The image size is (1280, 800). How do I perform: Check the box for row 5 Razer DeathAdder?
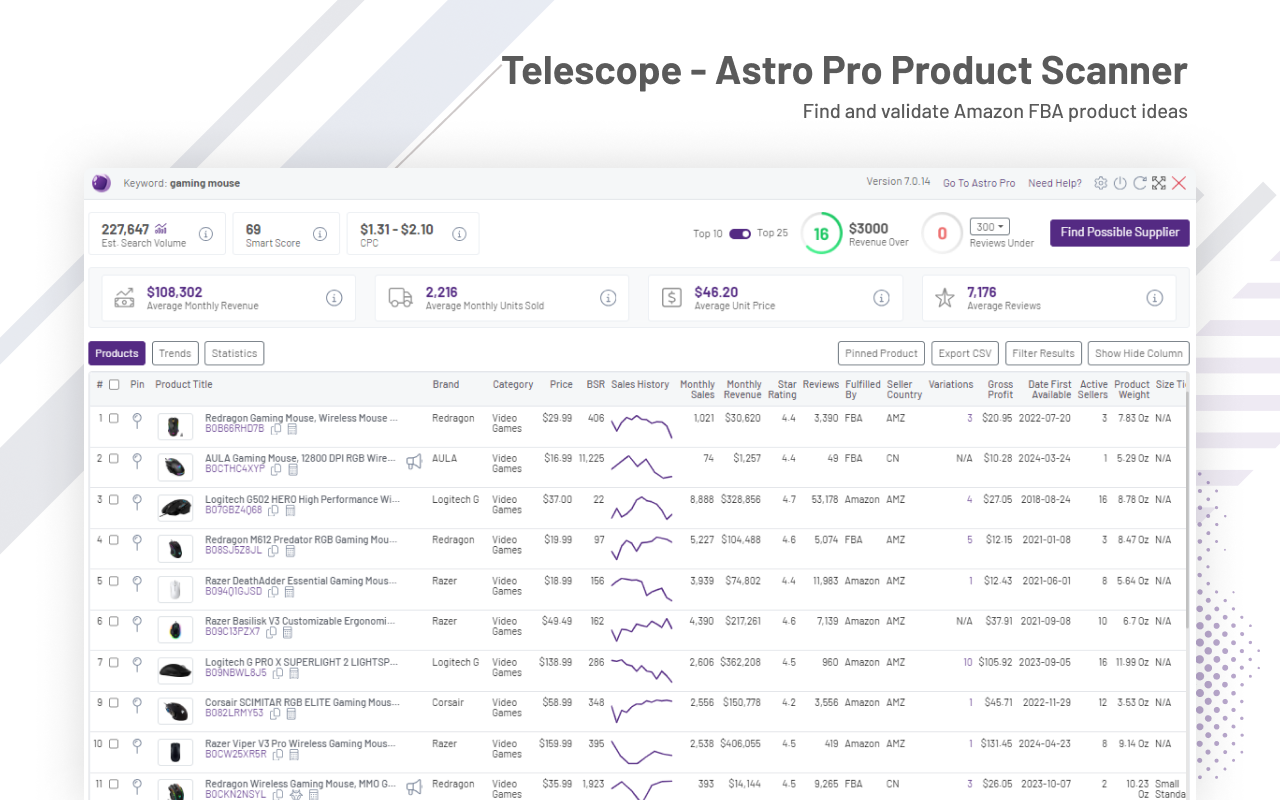(x=114, y=581)
